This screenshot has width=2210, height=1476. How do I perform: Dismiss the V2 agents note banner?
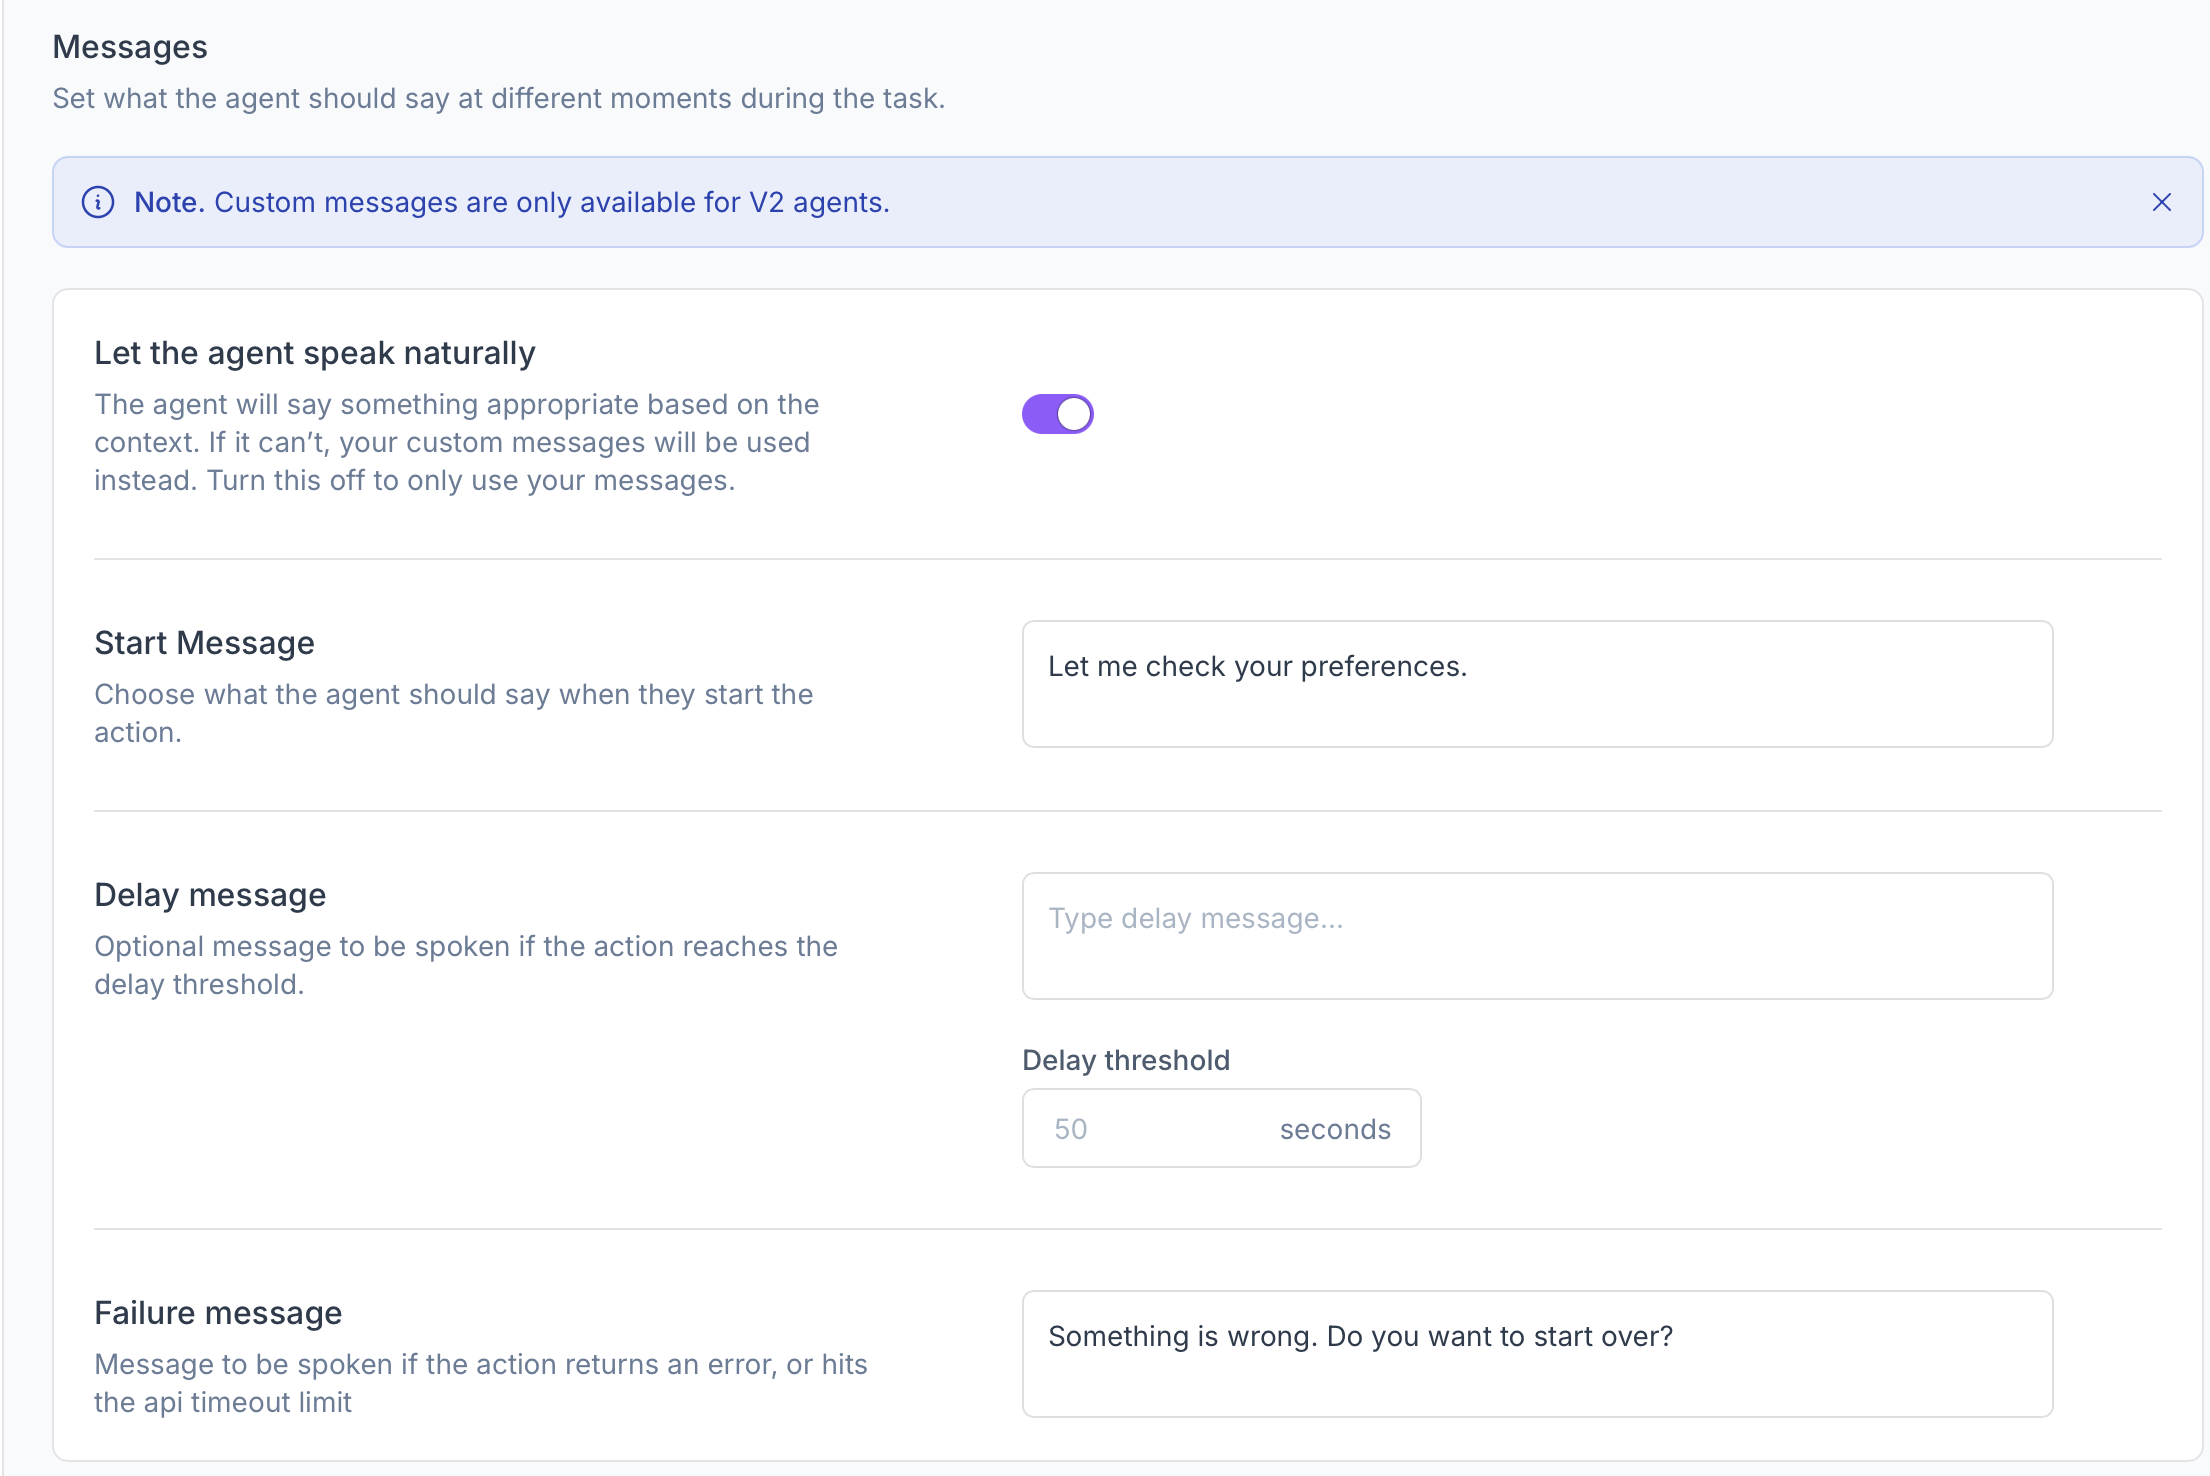(x=2161, y=202)
